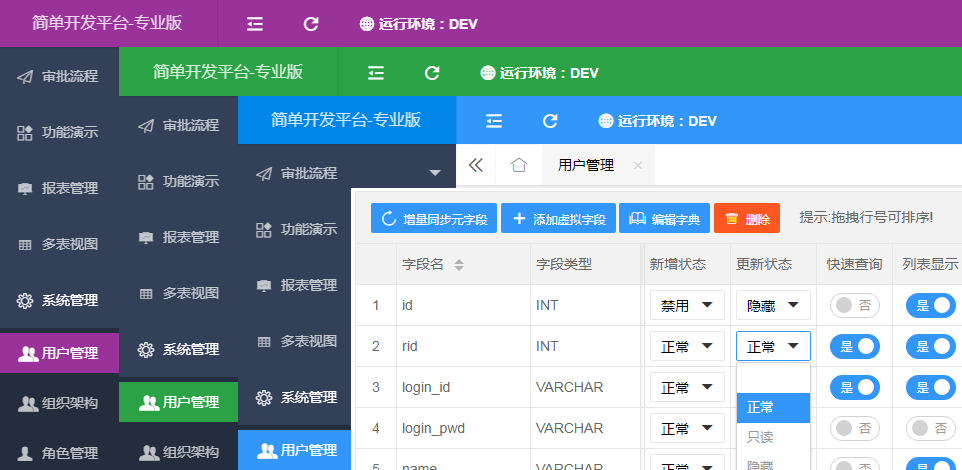Expand 审批流程 menu arrow in blue sidebar

(435, 173)
